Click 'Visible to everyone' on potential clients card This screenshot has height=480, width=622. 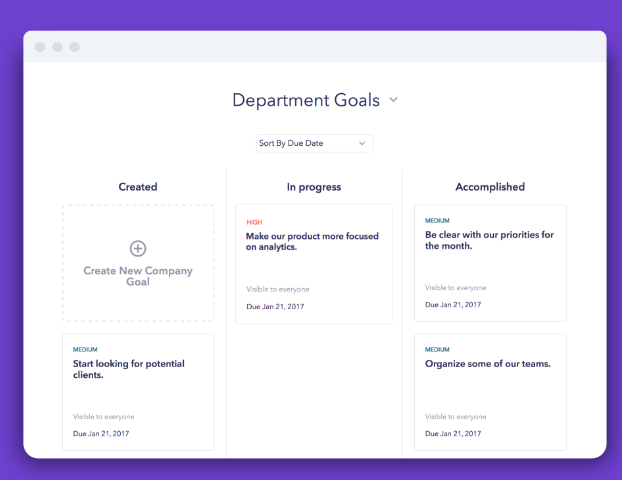103,416
